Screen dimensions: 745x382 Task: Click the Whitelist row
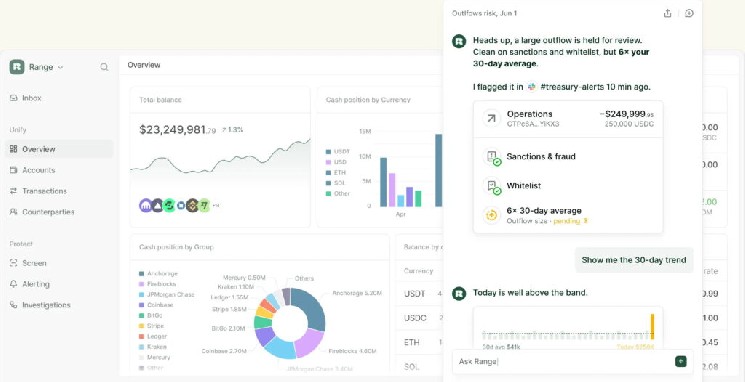(x=568, y=186)
